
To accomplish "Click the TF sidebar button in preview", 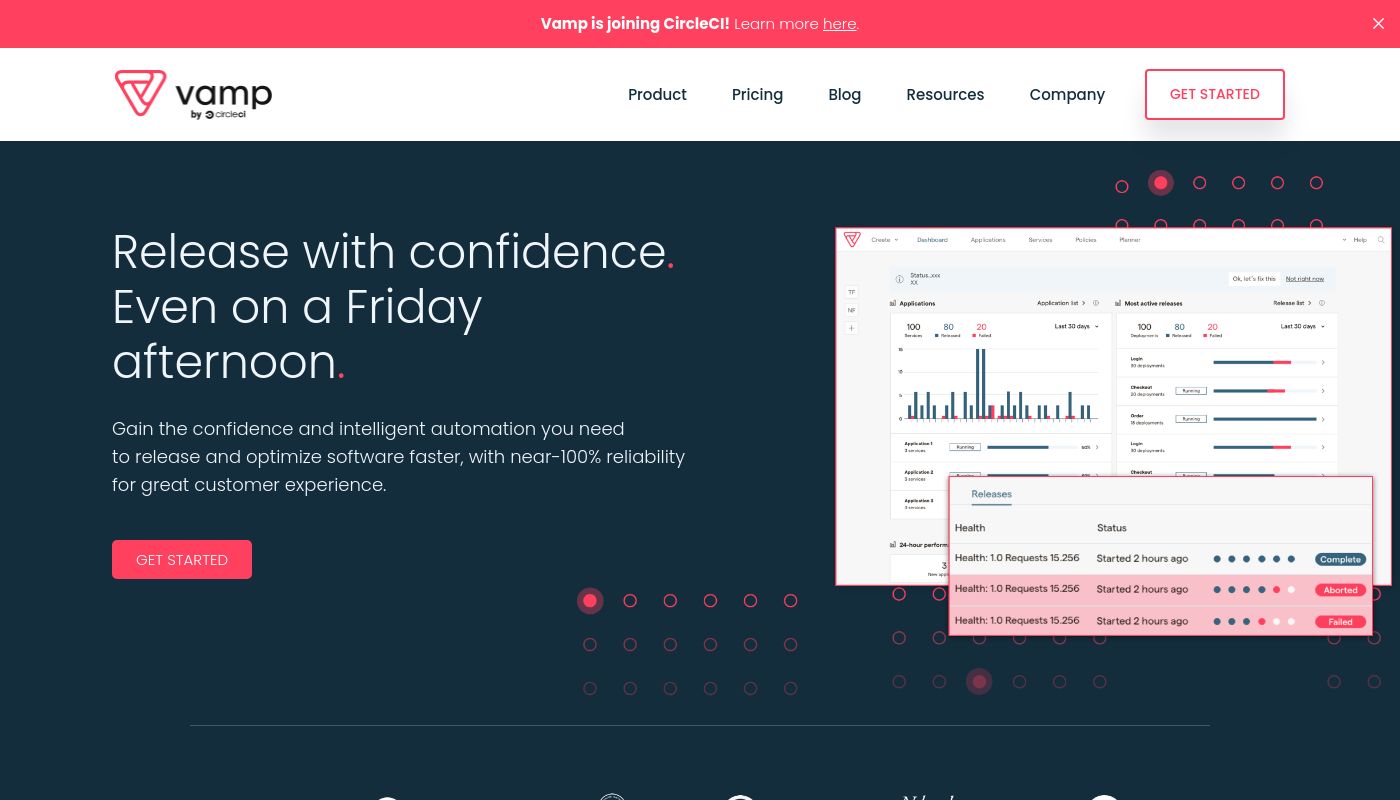I will (852, 292).
